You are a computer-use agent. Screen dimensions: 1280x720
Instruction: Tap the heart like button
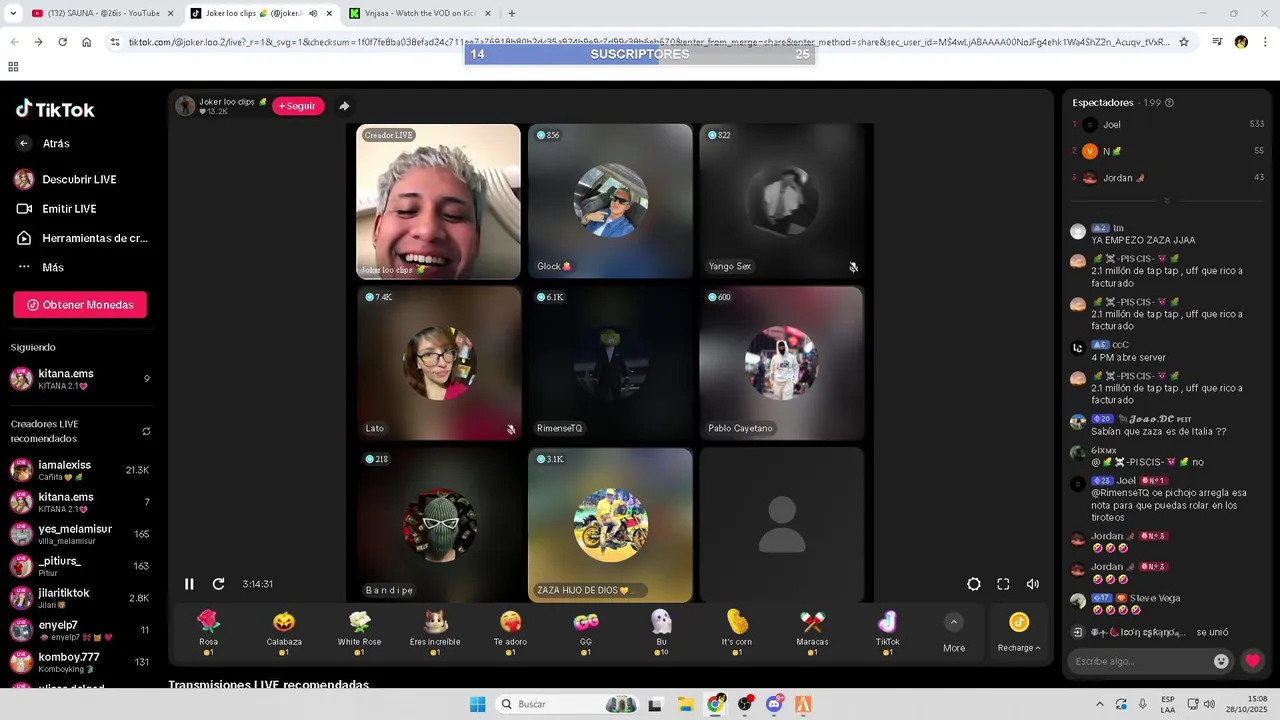click(x=1253, y=661)
